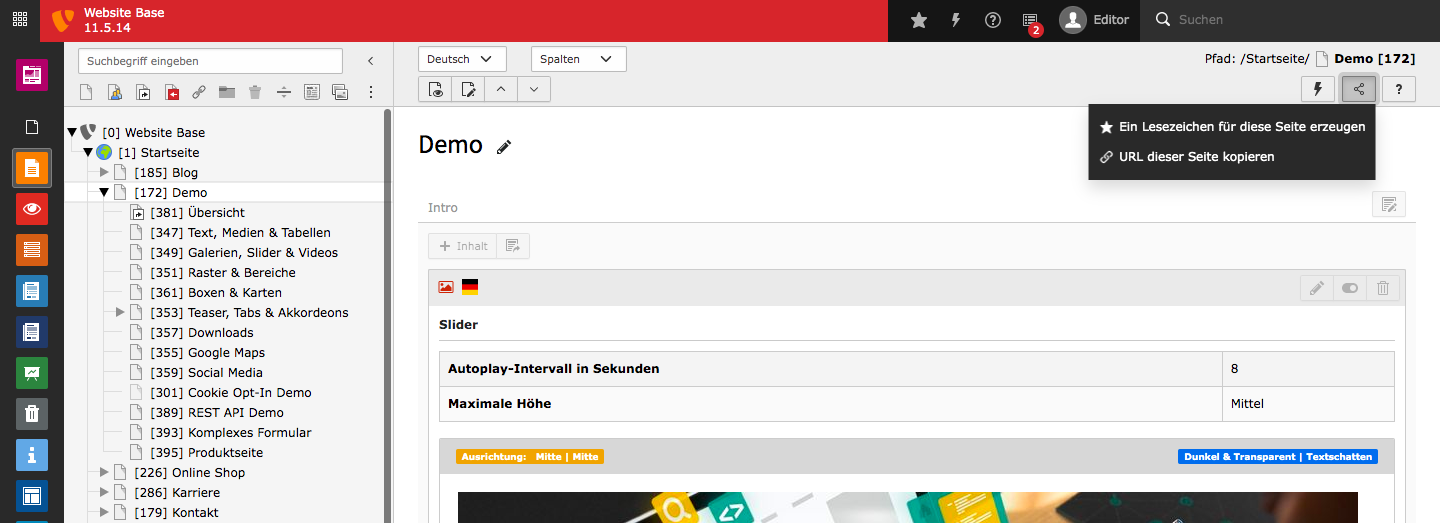Open the bookmarks star in the top bar
The width and height of the screenshot is (1440, 523).
[x=919, y=20]
